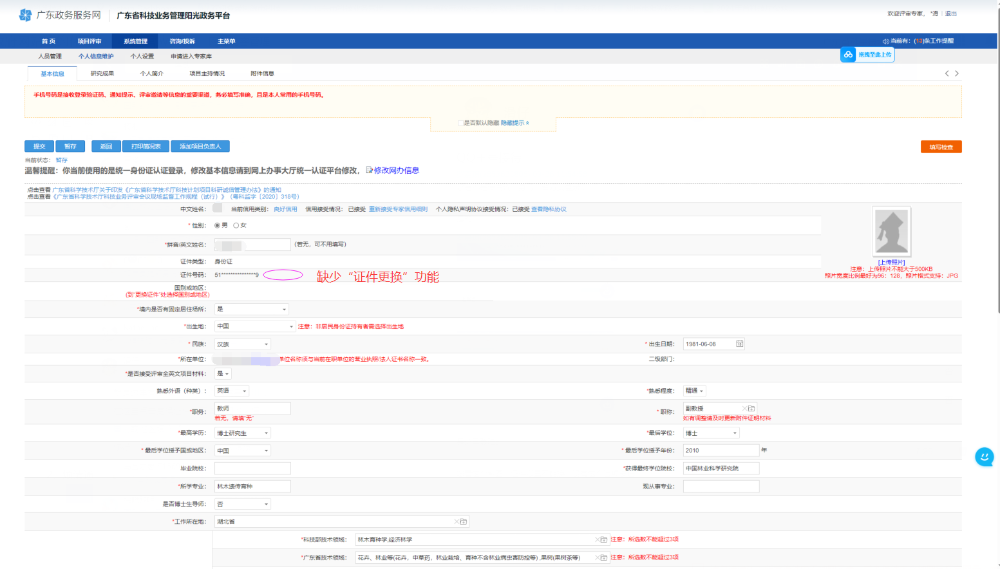Open the calendar picker for 出生日期
Image resolution: width=1000 pixels, height=569 pixels.
[x=739, y=343]
